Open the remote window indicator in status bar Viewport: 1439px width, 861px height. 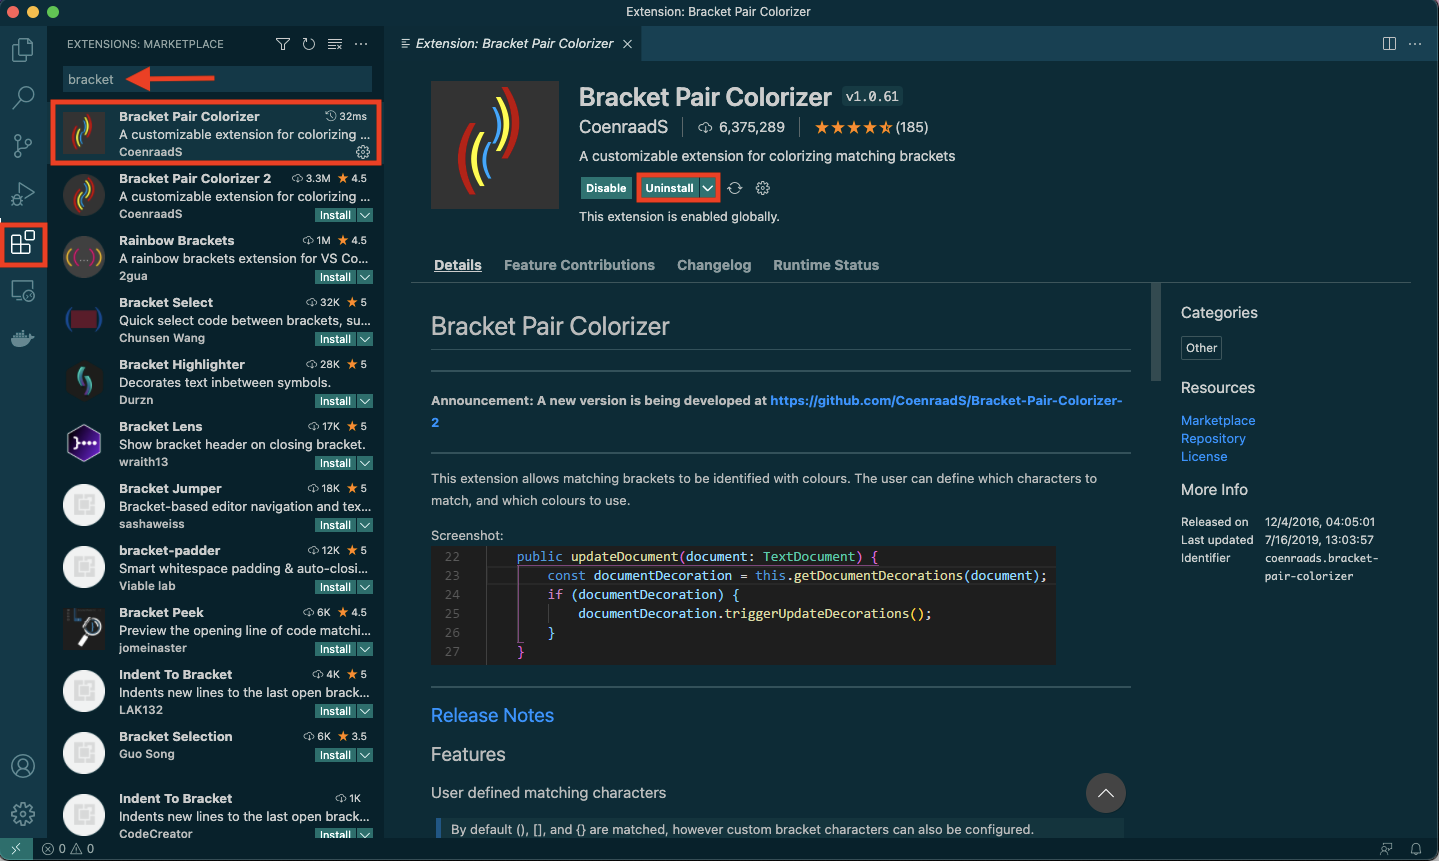(16, 849)
